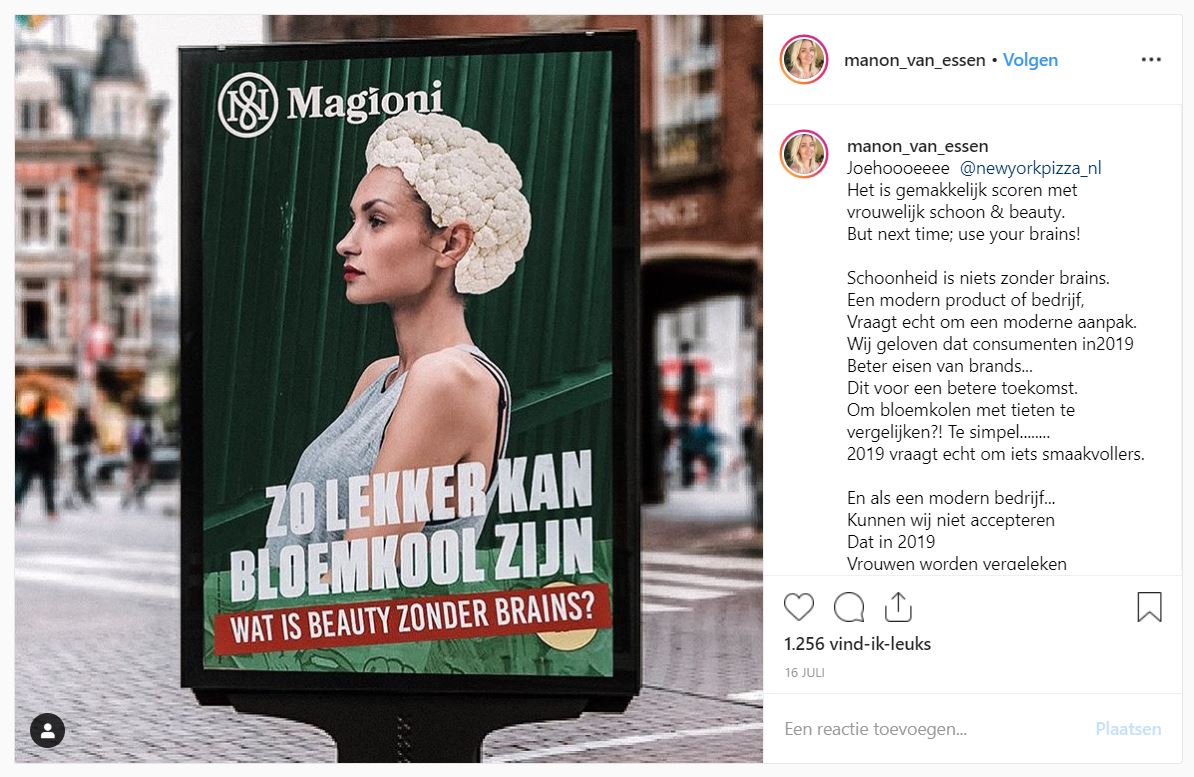Click the Magioni logo on the poster
This screenshot has height=777, width=1194.
coord(330,104)
